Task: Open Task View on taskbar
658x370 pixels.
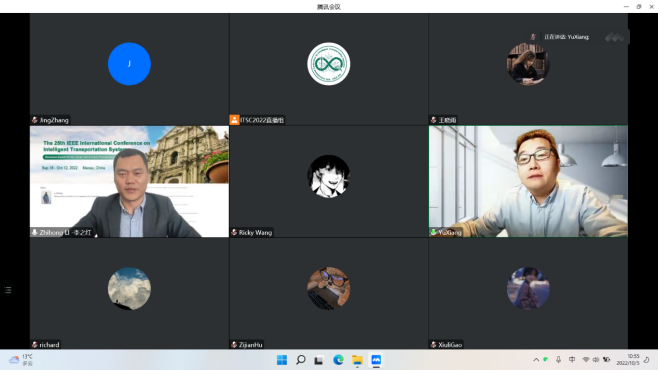Action: (x=319, y=360)
